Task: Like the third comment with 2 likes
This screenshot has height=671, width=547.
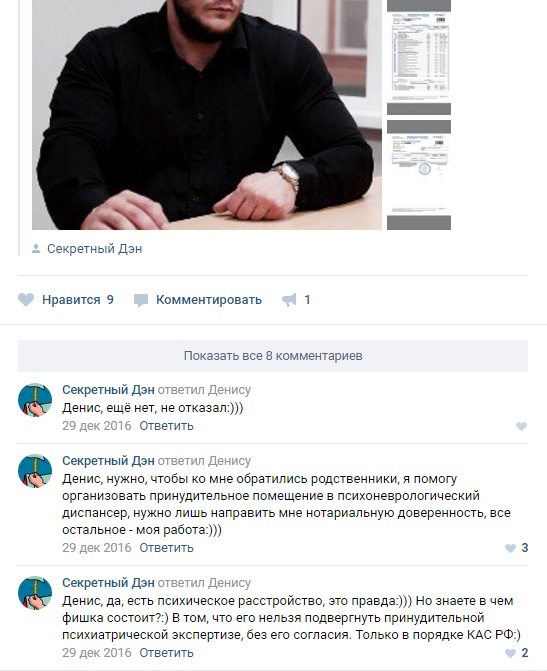Action: click(x=510, y=653)
